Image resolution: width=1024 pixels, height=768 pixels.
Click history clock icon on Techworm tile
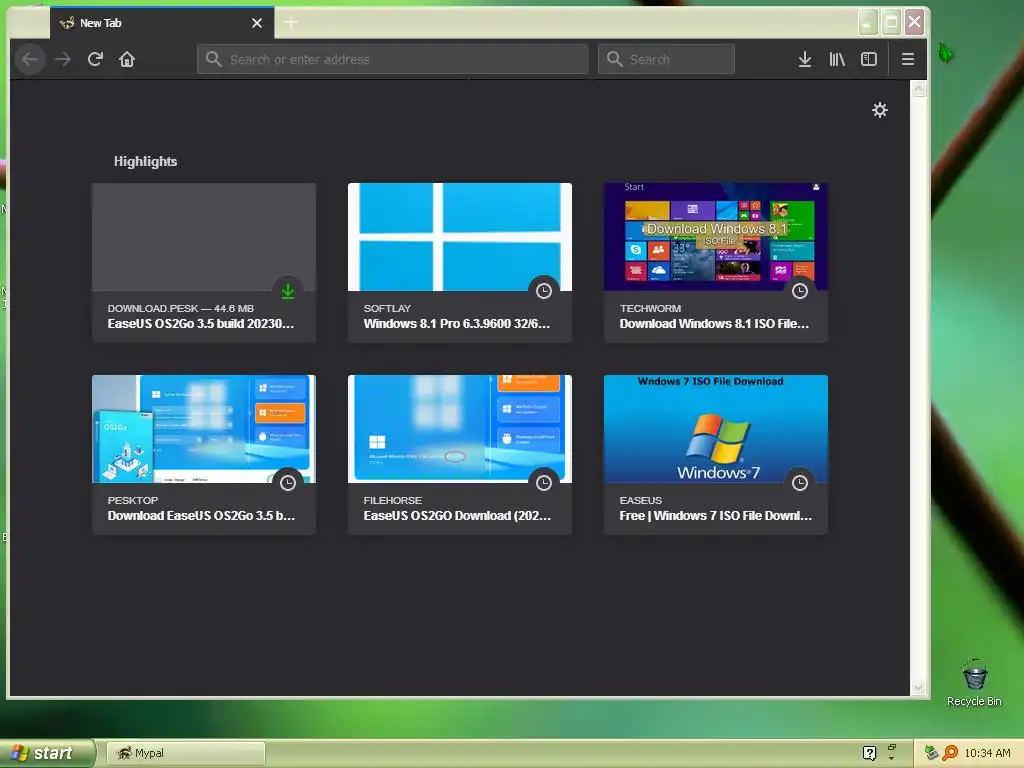799,291
